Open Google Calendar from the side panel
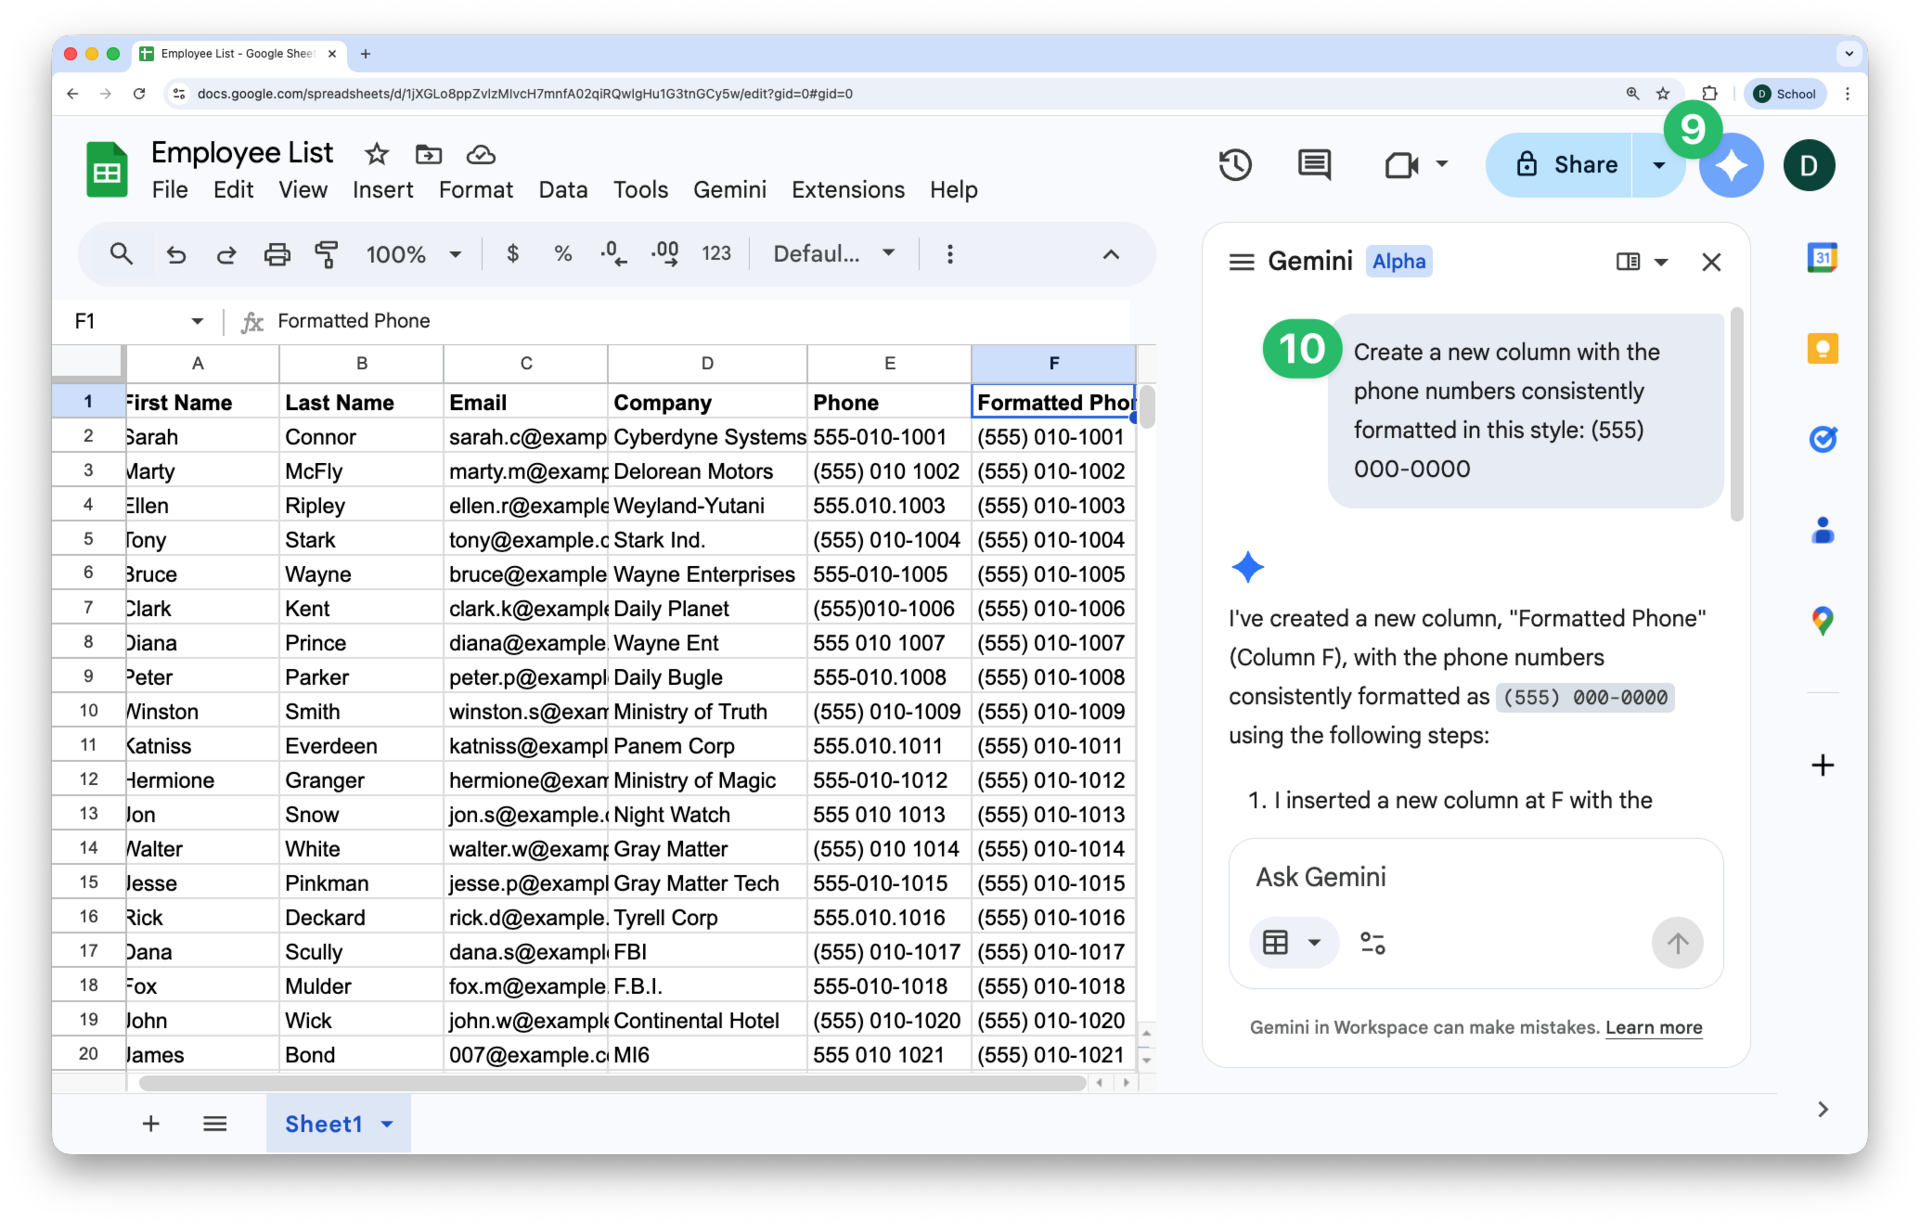This screenshot has height=1223, width=1920. (1822, 257)
